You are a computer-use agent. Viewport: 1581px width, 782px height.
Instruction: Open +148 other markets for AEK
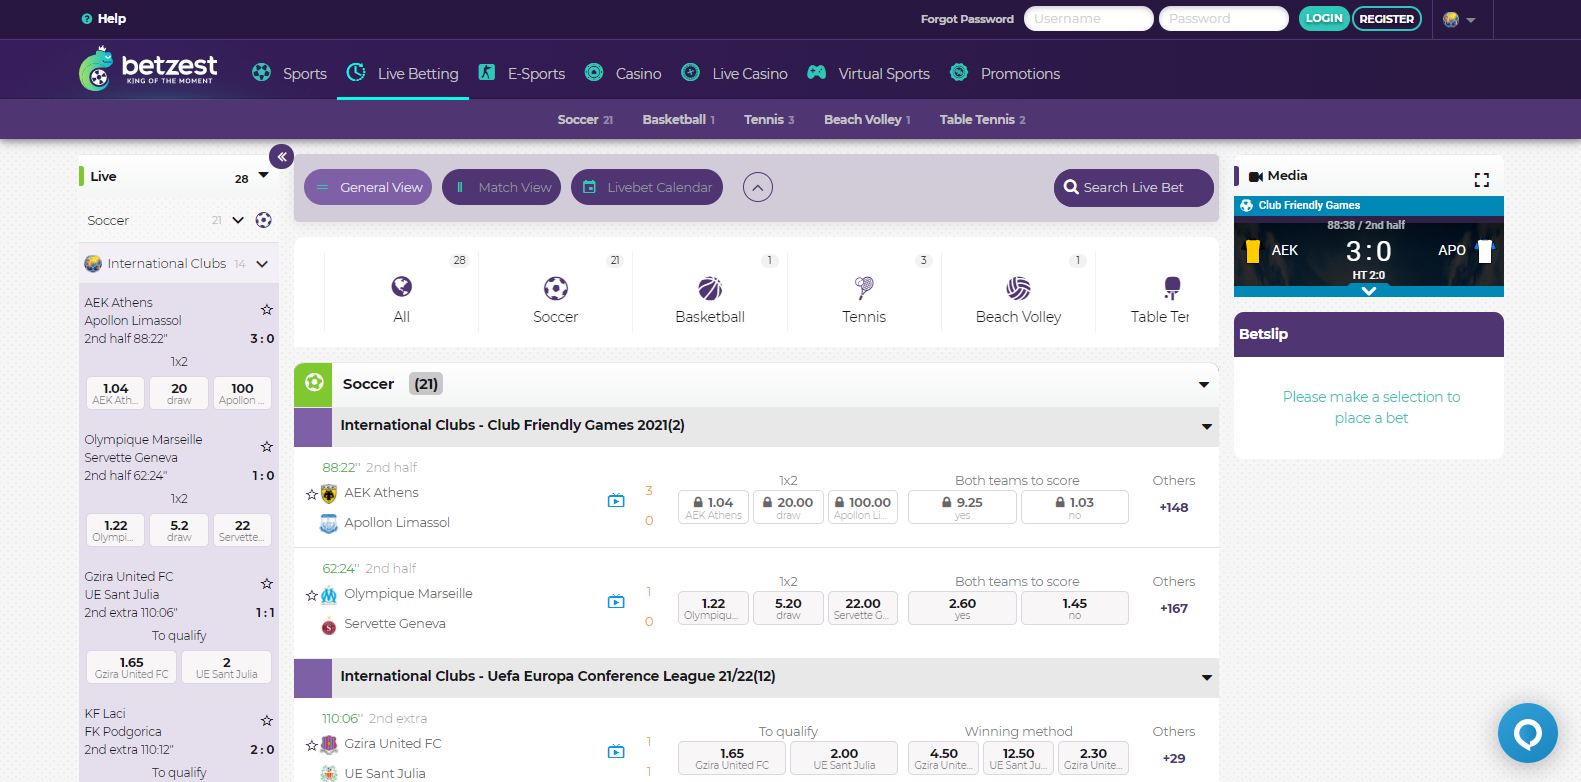1174,507
